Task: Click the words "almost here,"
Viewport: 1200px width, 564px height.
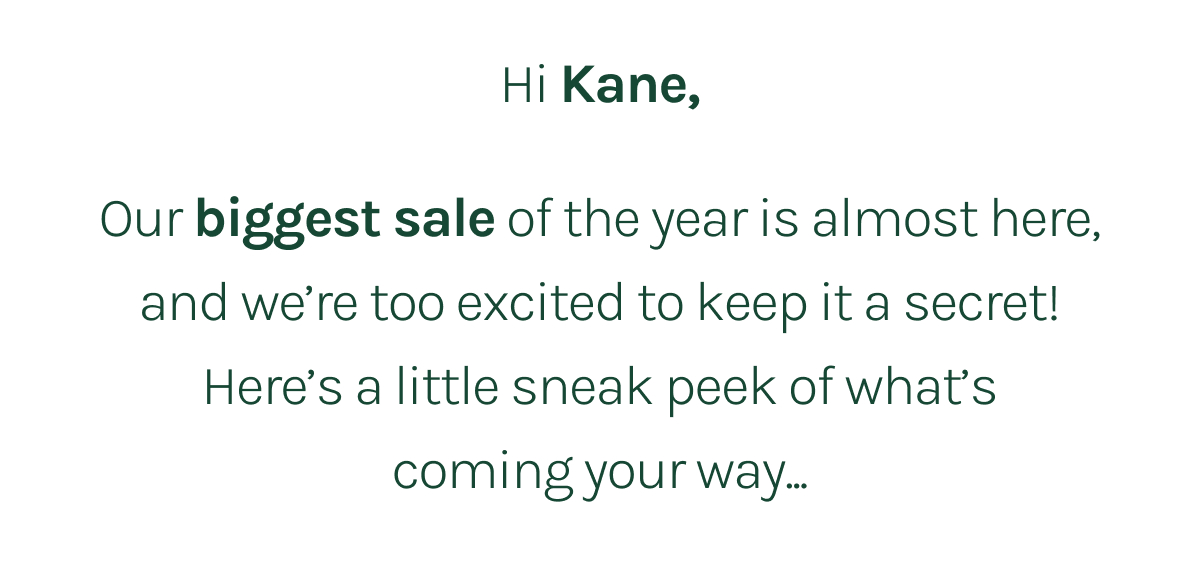Action: pos(956,221)
